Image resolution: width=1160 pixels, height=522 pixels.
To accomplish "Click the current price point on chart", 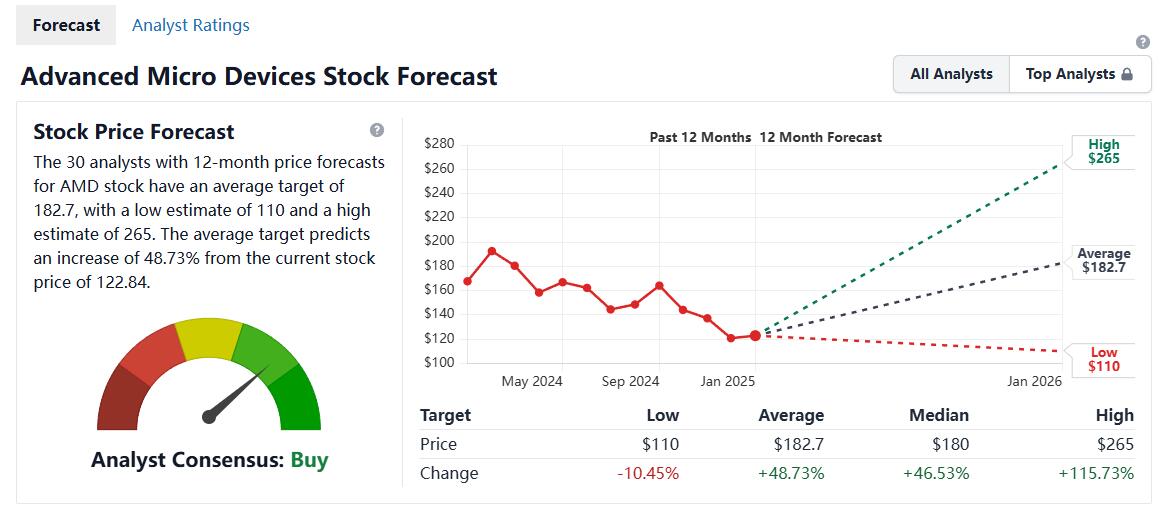I will pyautogui.click(x=755, y=335).
